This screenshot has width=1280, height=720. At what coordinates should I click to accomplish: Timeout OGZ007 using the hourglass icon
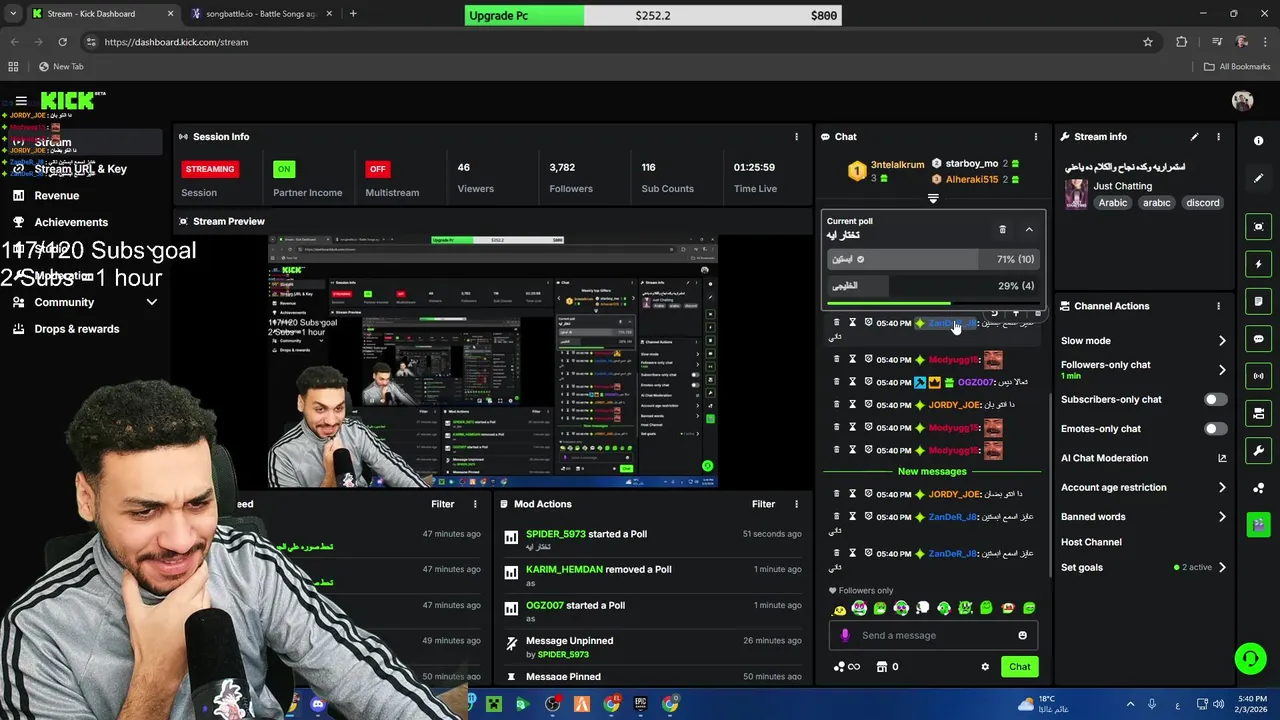click(x=852, y=382)
